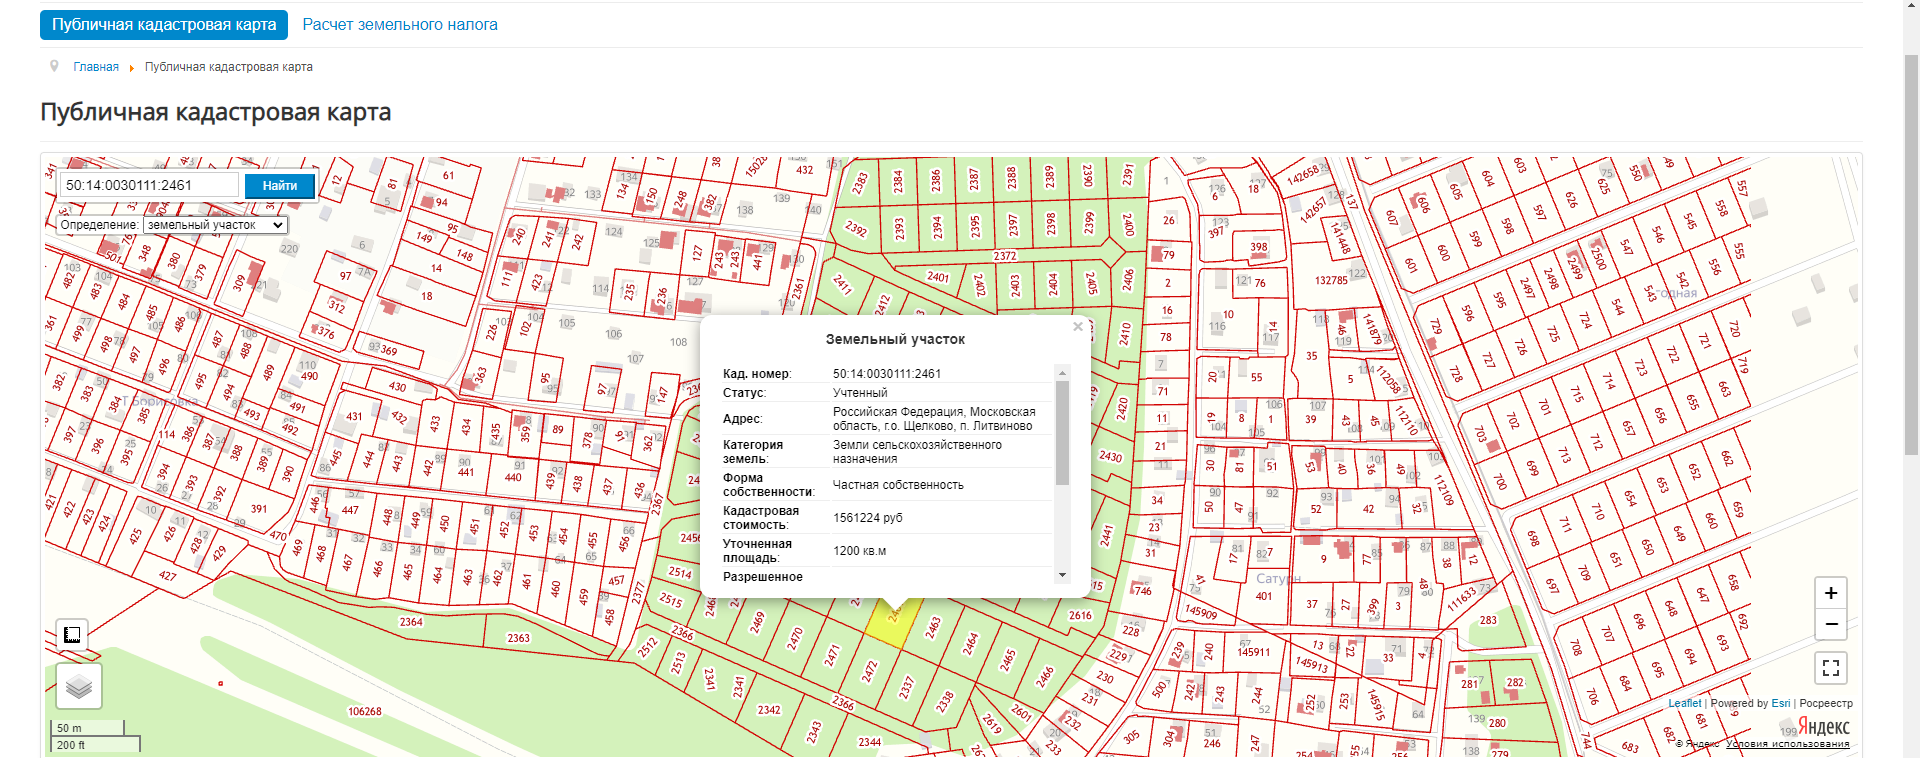Screen dimensions: 1920x758
Task: Click the 50 m scale bar label
Action: click(x=69, y=728)
